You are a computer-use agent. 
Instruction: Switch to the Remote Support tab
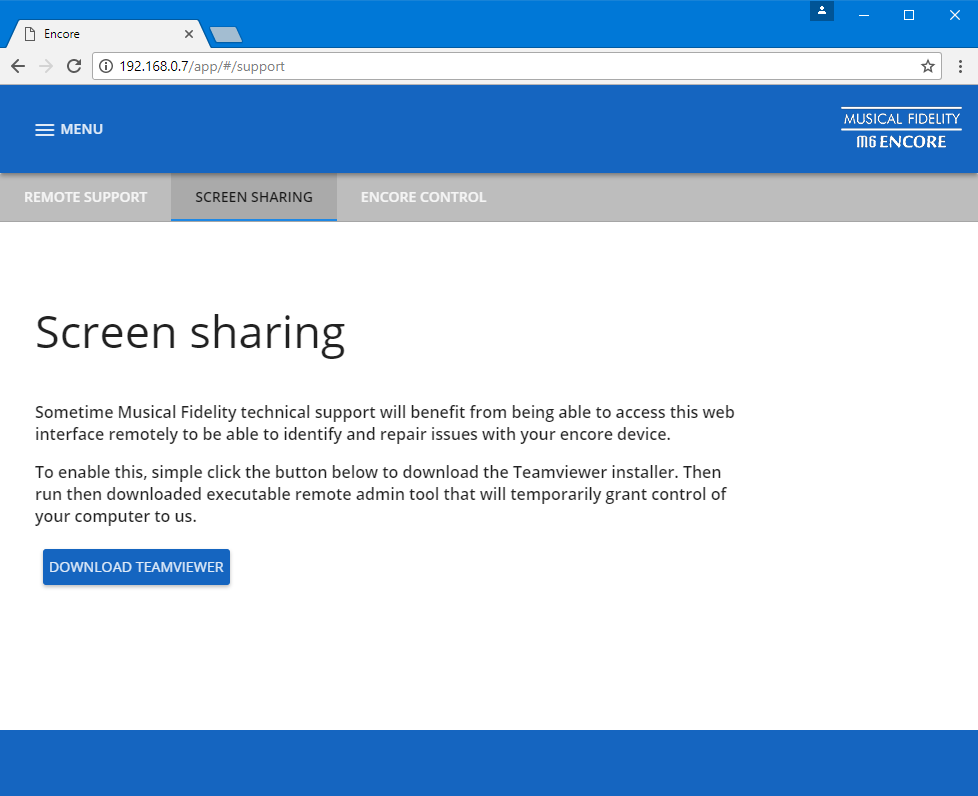click(85, 197)
